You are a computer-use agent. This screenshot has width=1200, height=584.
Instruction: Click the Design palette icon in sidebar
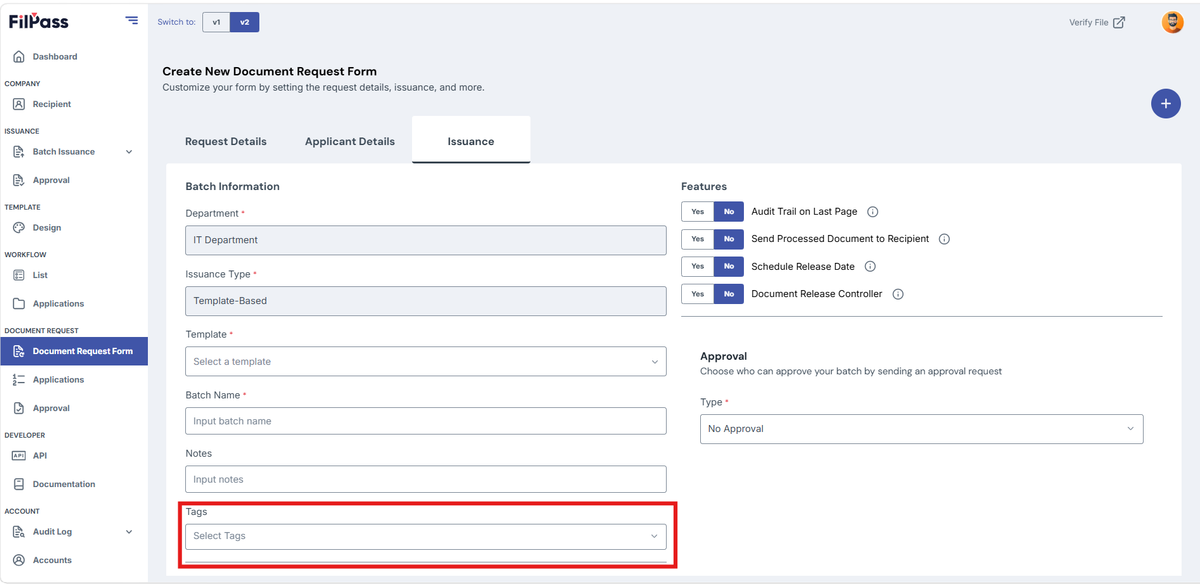pyautogui.click(x=19, y=228)
